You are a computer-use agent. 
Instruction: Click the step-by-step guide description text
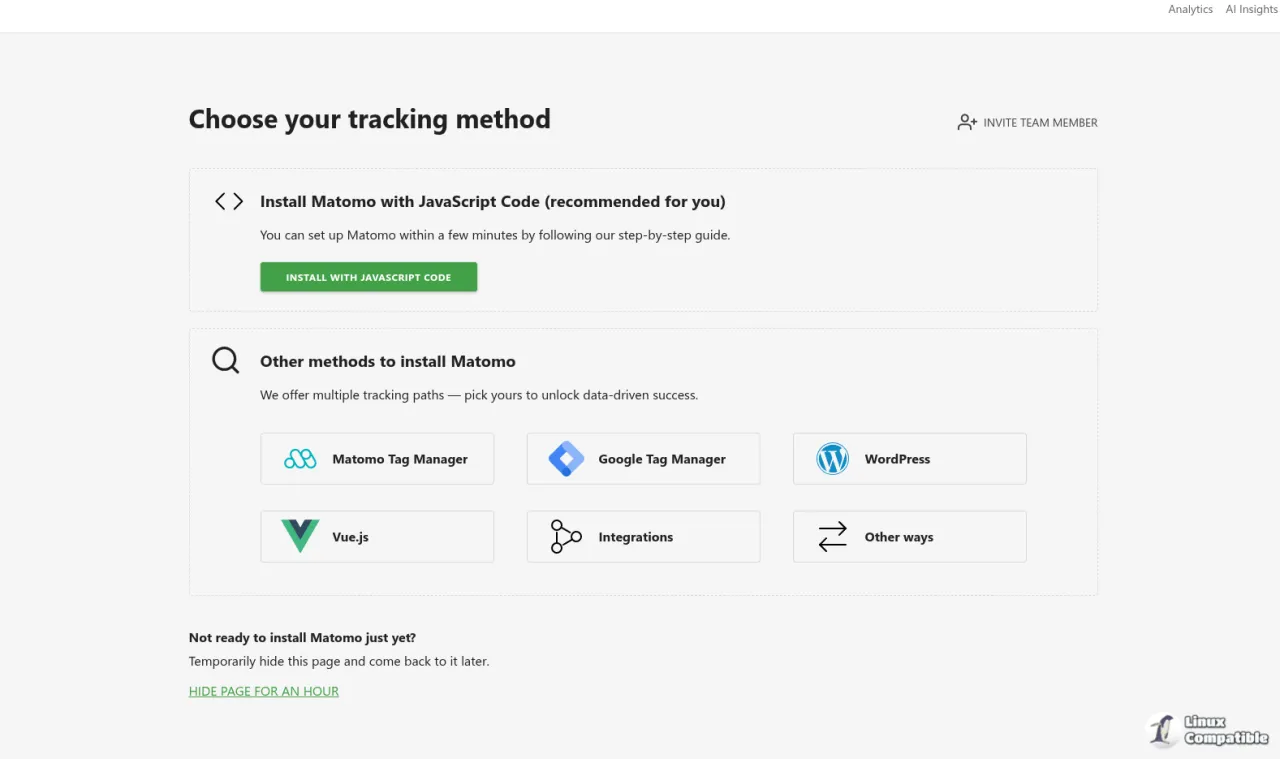coord(495,235)
